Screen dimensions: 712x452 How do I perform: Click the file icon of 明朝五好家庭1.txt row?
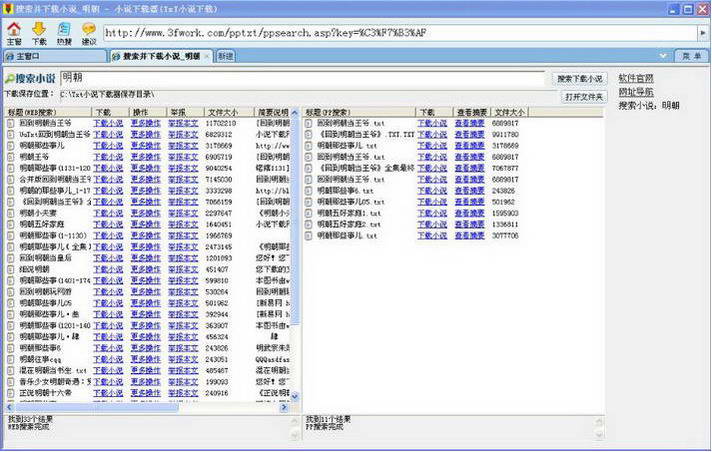click(309, 213)
